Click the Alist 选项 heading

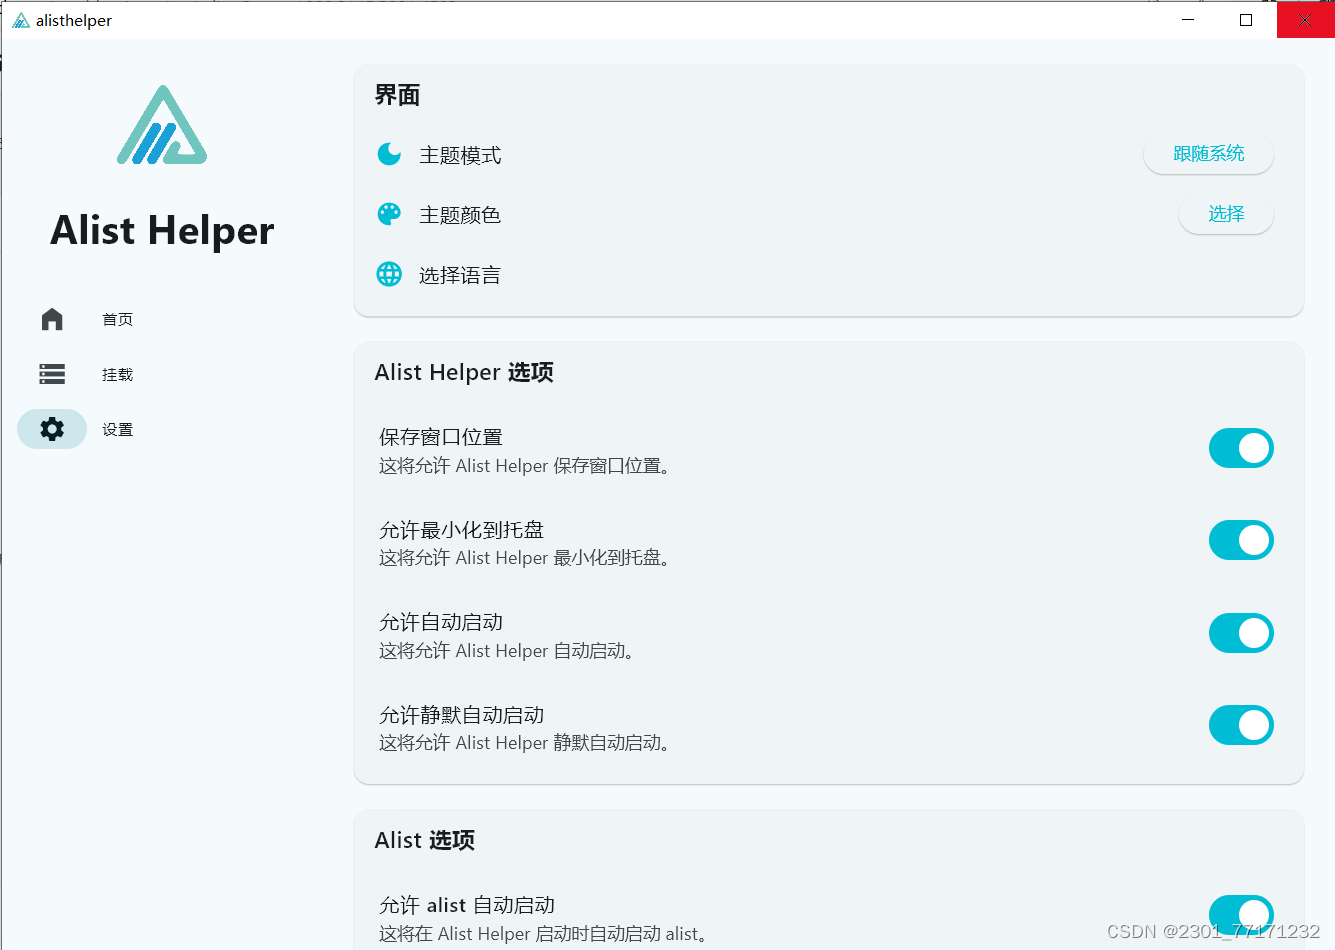[x=425, y=840]
